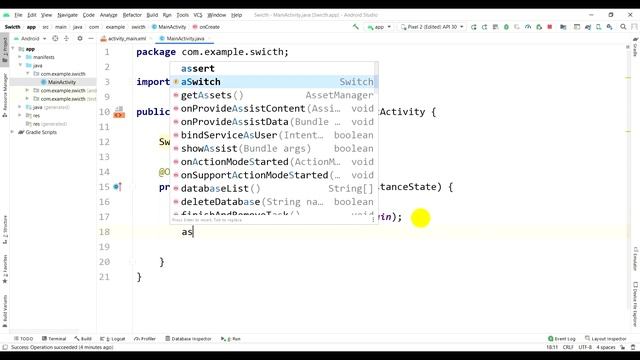Open the Refactor menu
Image resolution: width=640 pixels, height=360 pixels.
coord(132,15)
